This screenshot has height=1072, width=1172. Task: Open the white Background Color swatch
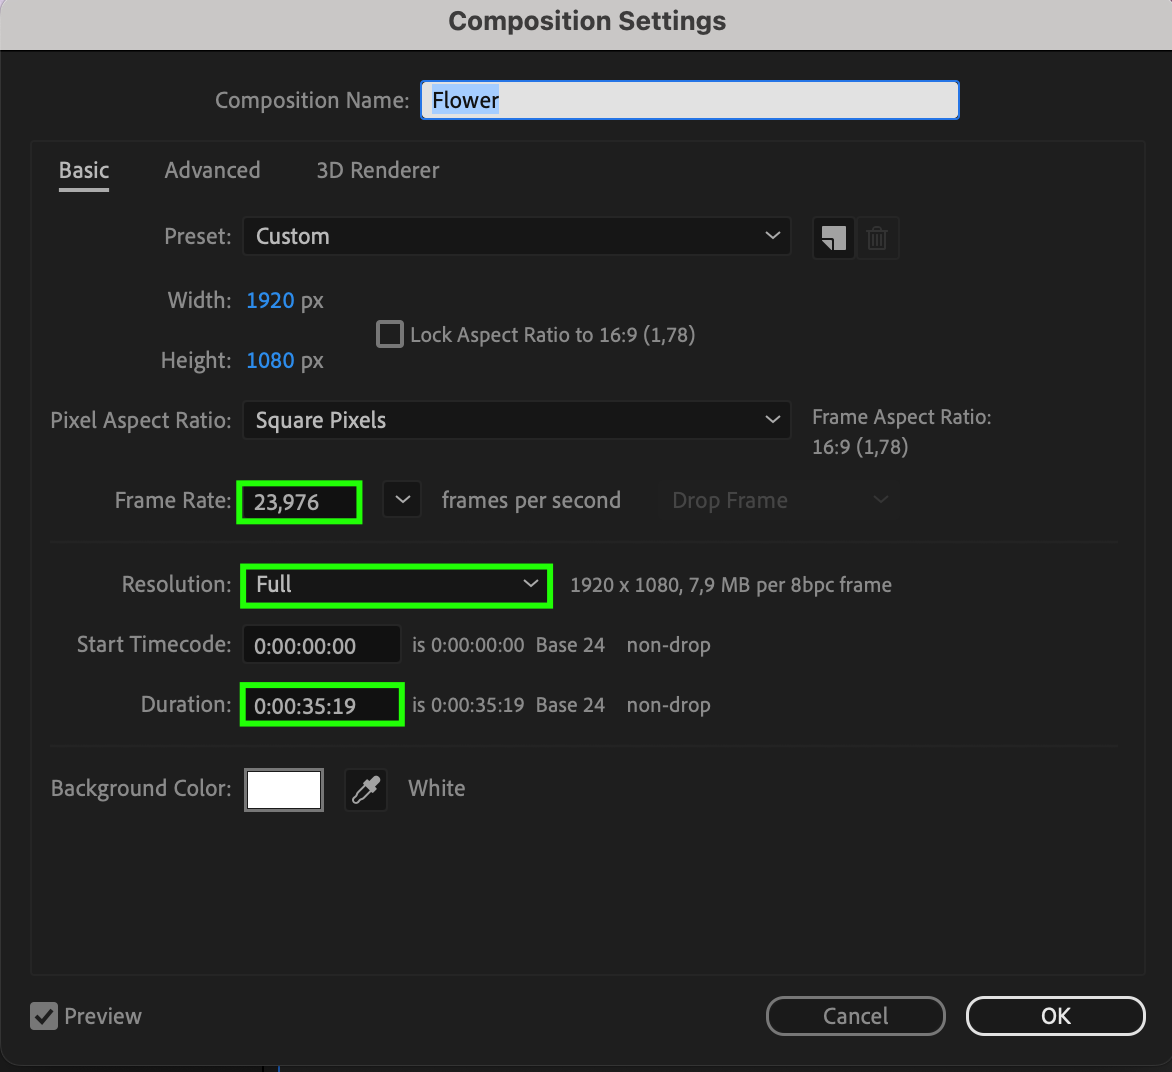coord(284,789)
